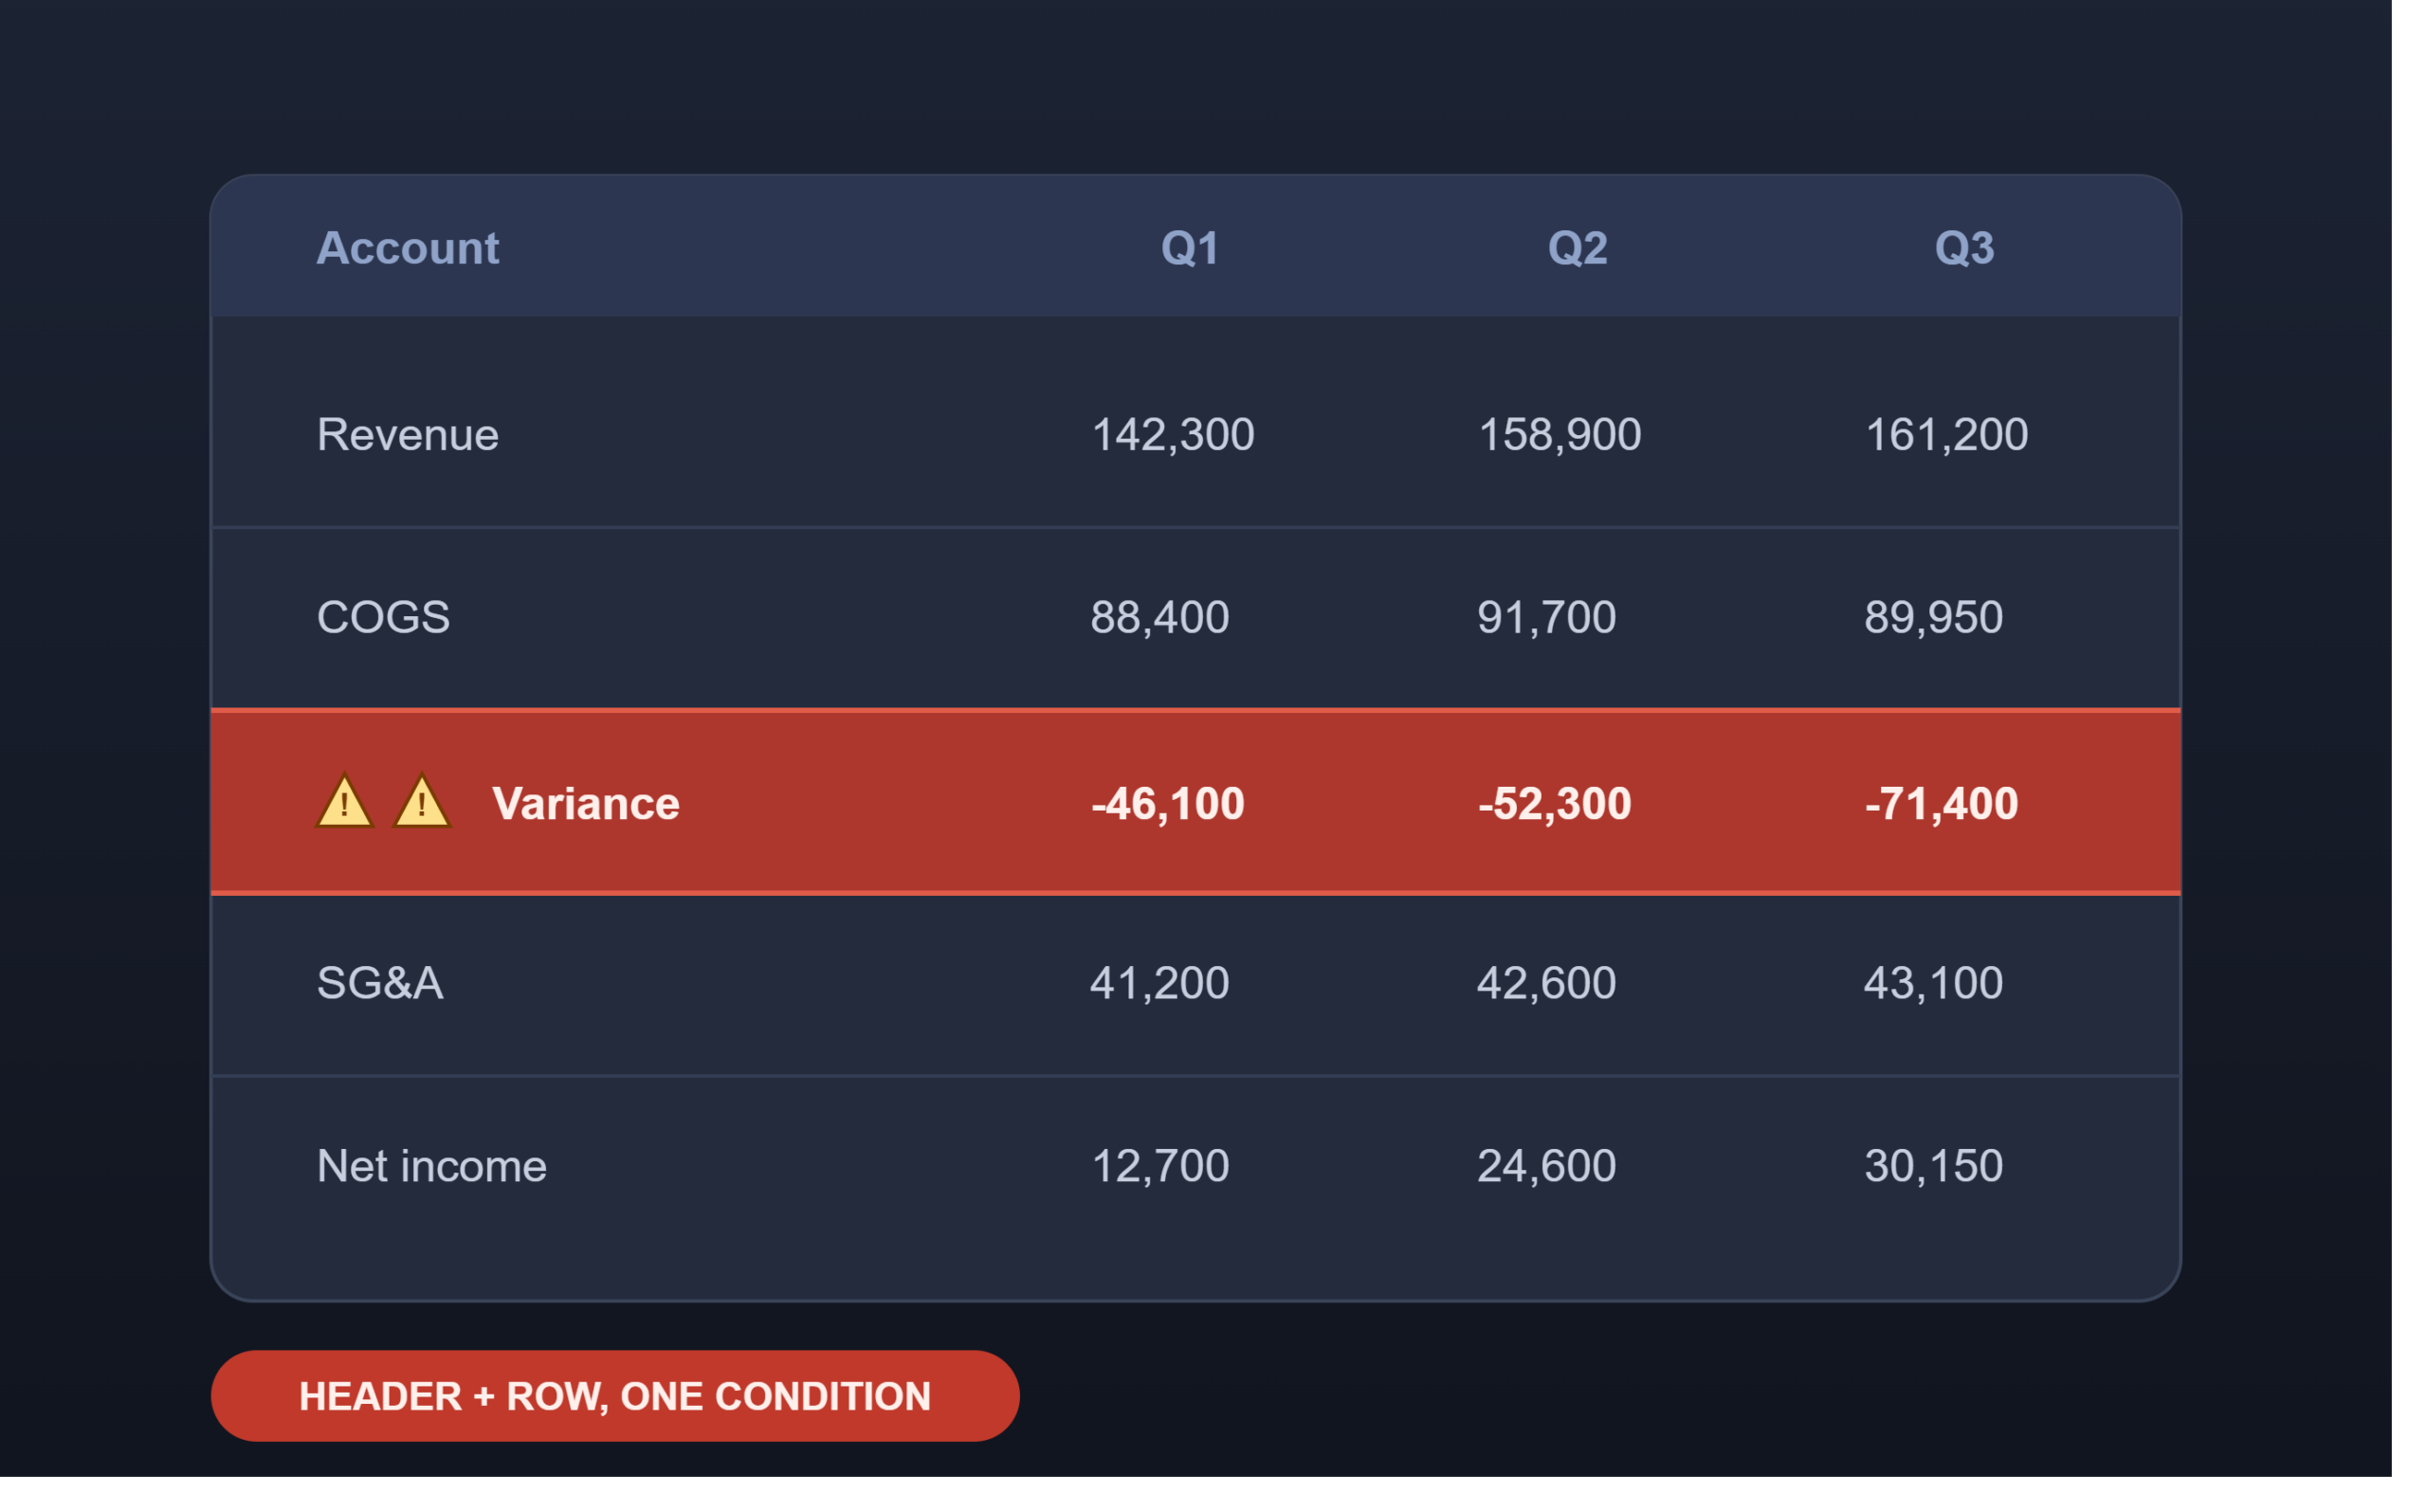Click Revenue Q1 value 142,300

pos(1172,435)
